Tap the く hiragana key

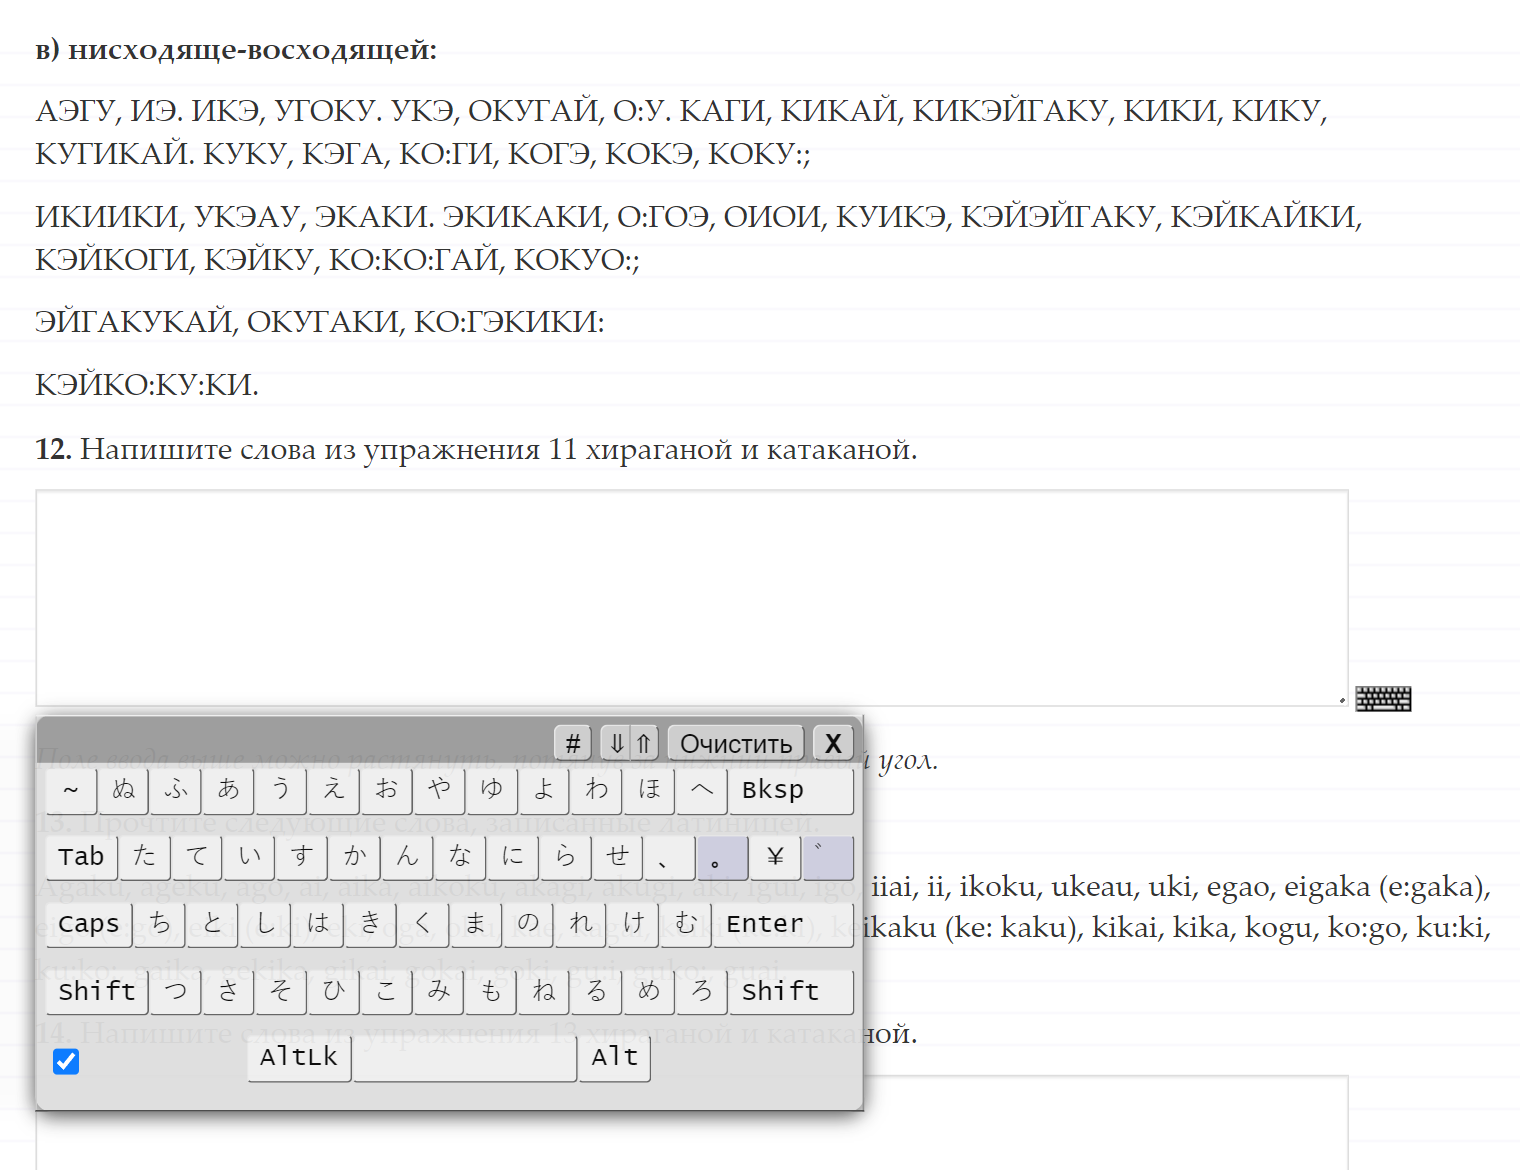pos(422,924)
